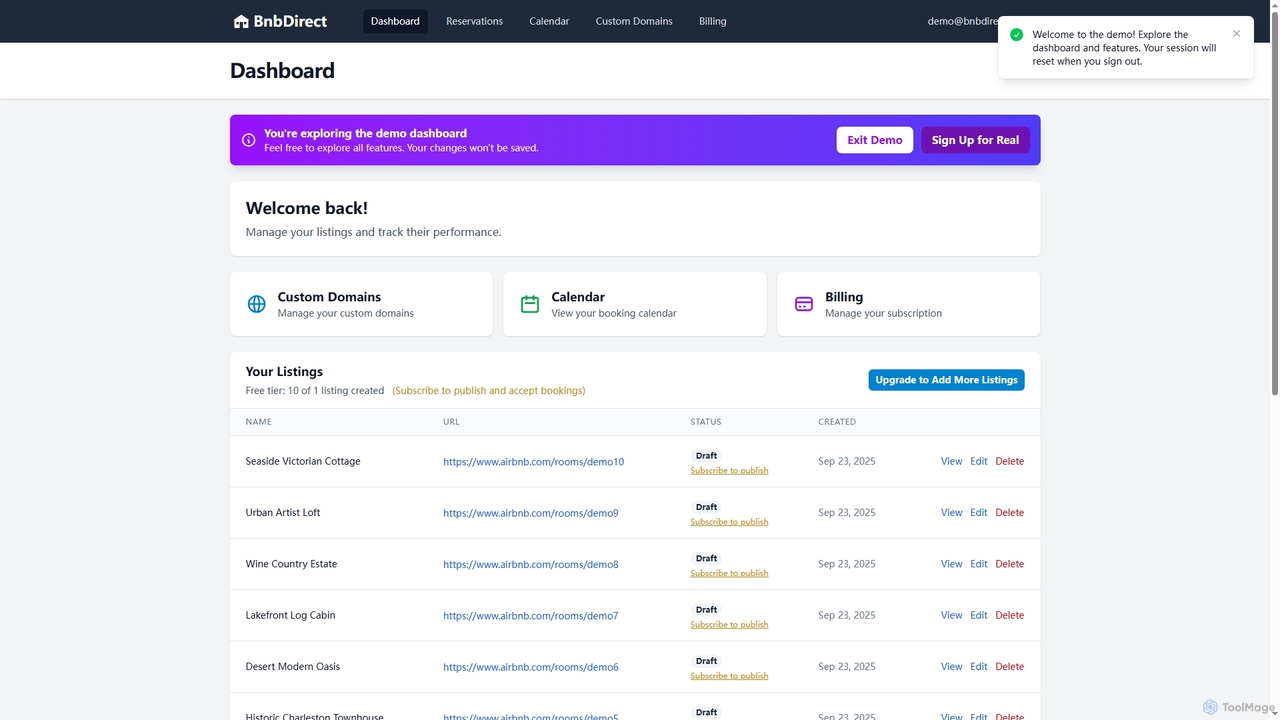1280x720 pixels.
Task: Click Sign Up for Real button
Action: [x=975, y=140]
